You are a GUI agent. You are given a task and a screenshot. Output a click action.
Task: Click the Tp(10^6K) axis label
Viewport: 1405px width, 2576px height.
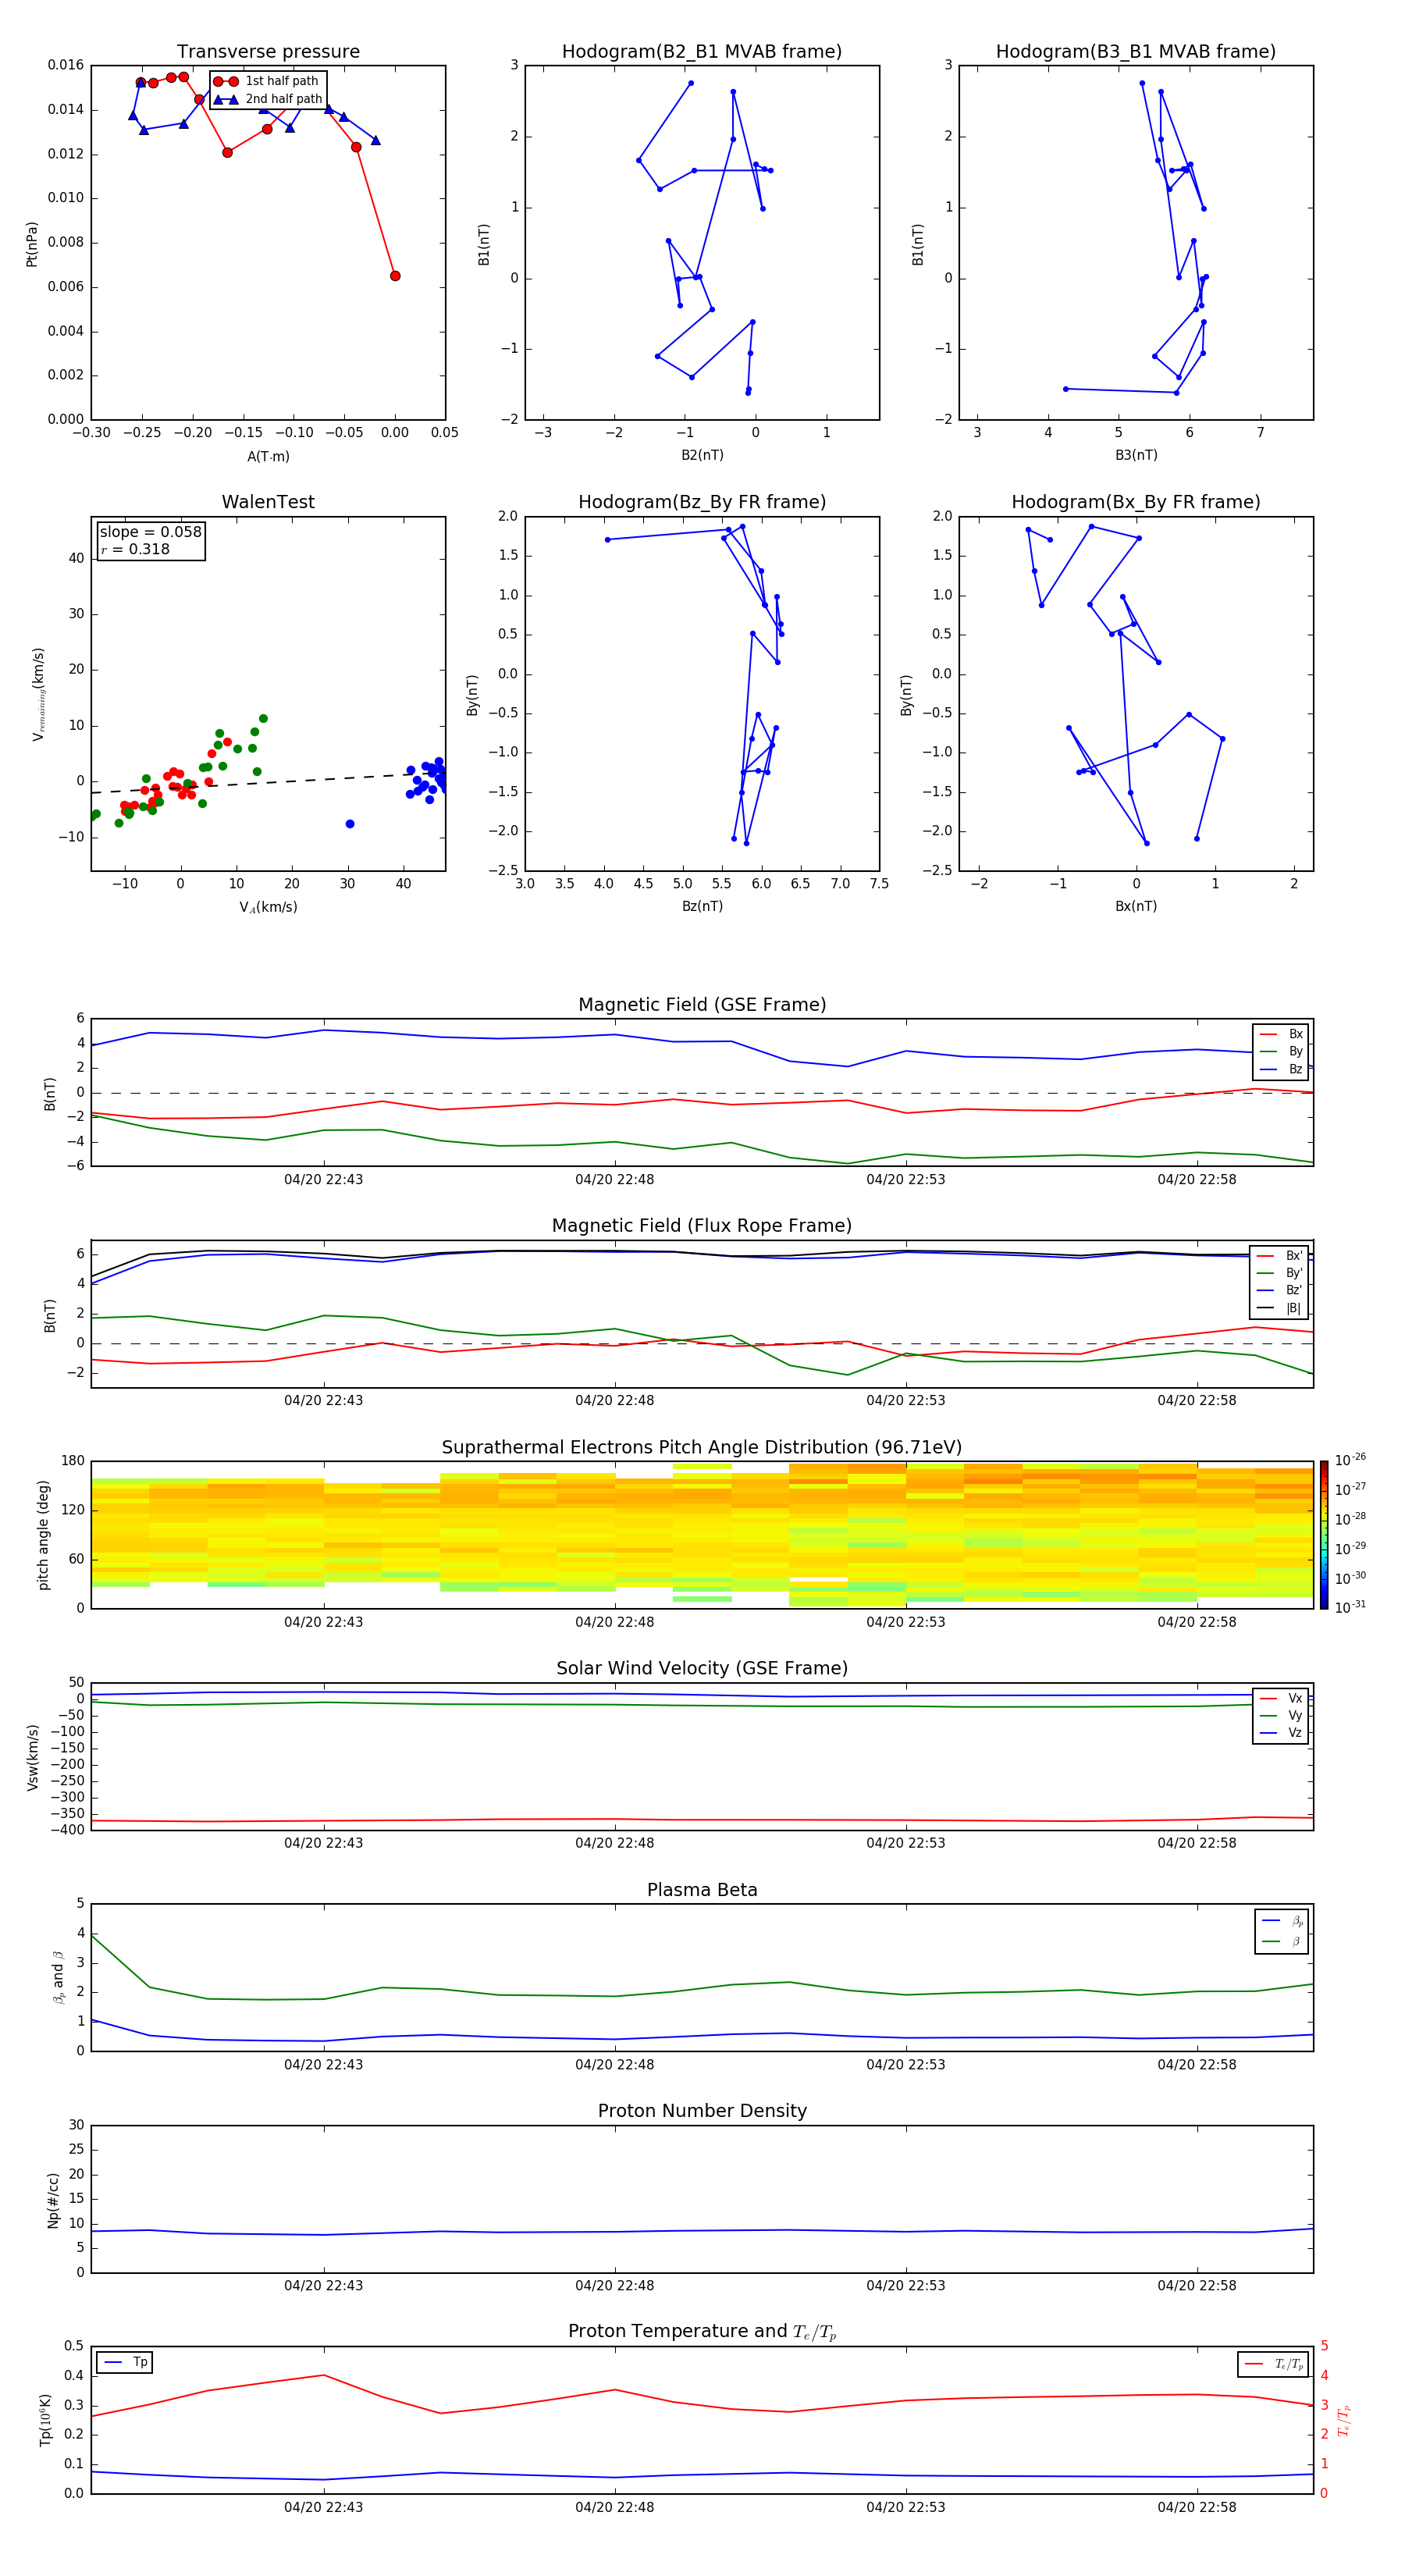45,2420
